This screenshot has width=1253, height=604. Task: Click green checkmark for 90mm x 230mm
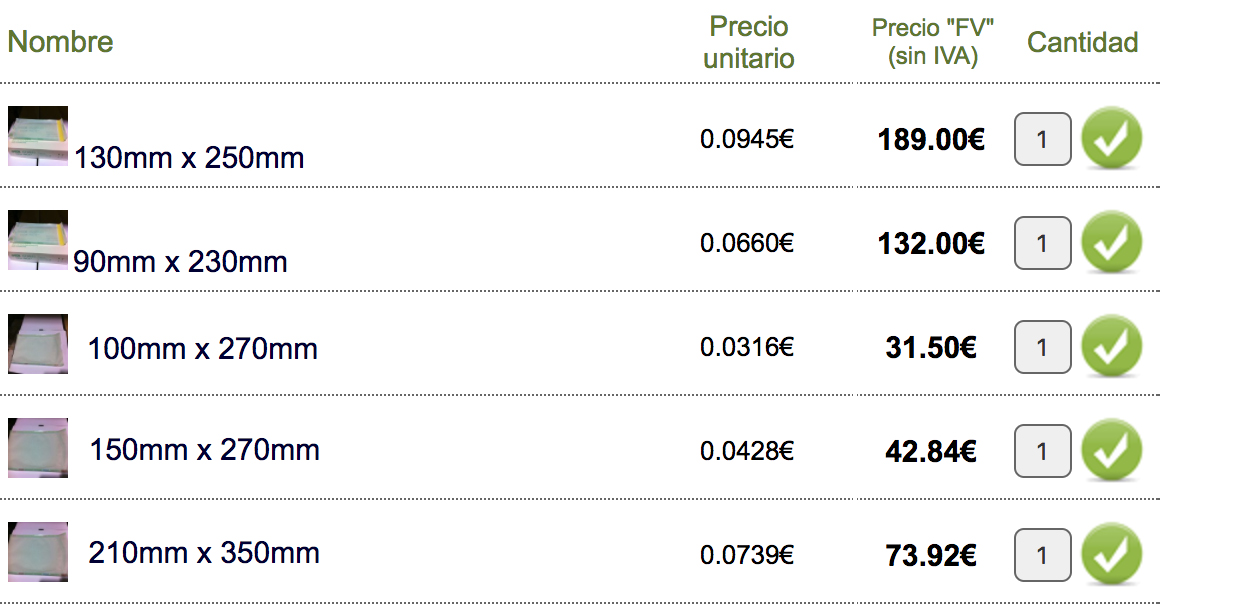(x=1111, y=242)
